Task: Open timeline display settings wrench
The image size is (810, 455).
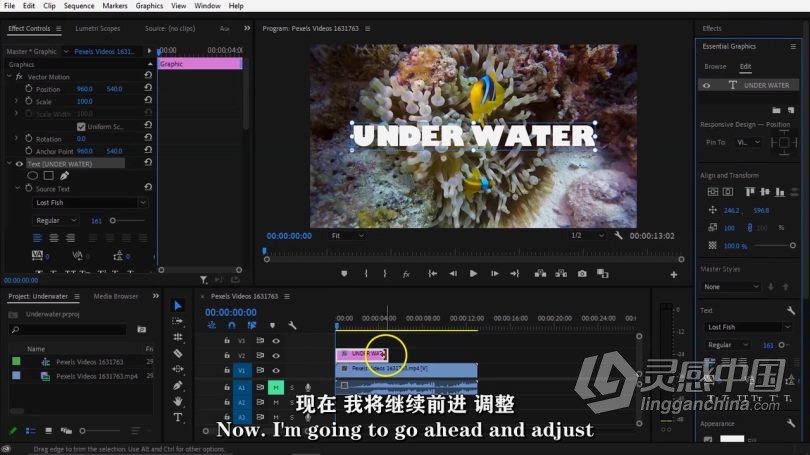Action: click(x=292, y=325)
